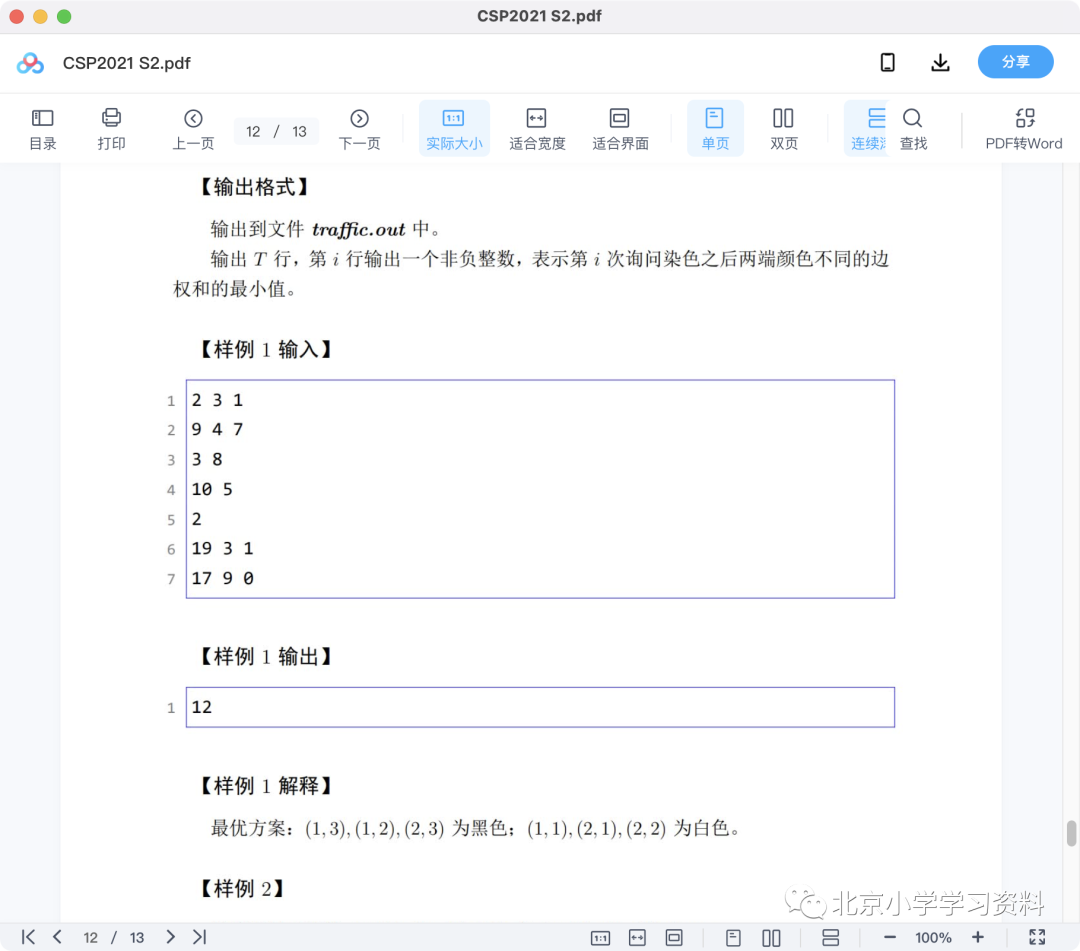Switch to 单页 single page layout

[x=715, y=129]
